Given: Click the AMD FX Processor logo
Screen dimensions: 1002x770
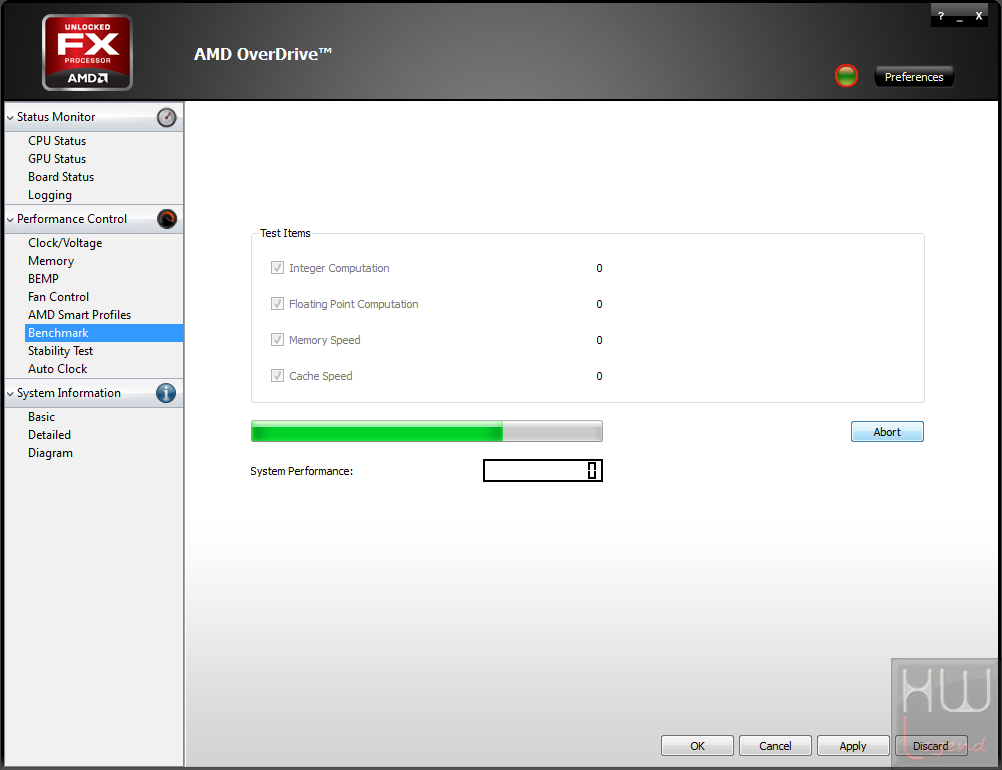Looking at the screenshot, I should pos(88,52).
